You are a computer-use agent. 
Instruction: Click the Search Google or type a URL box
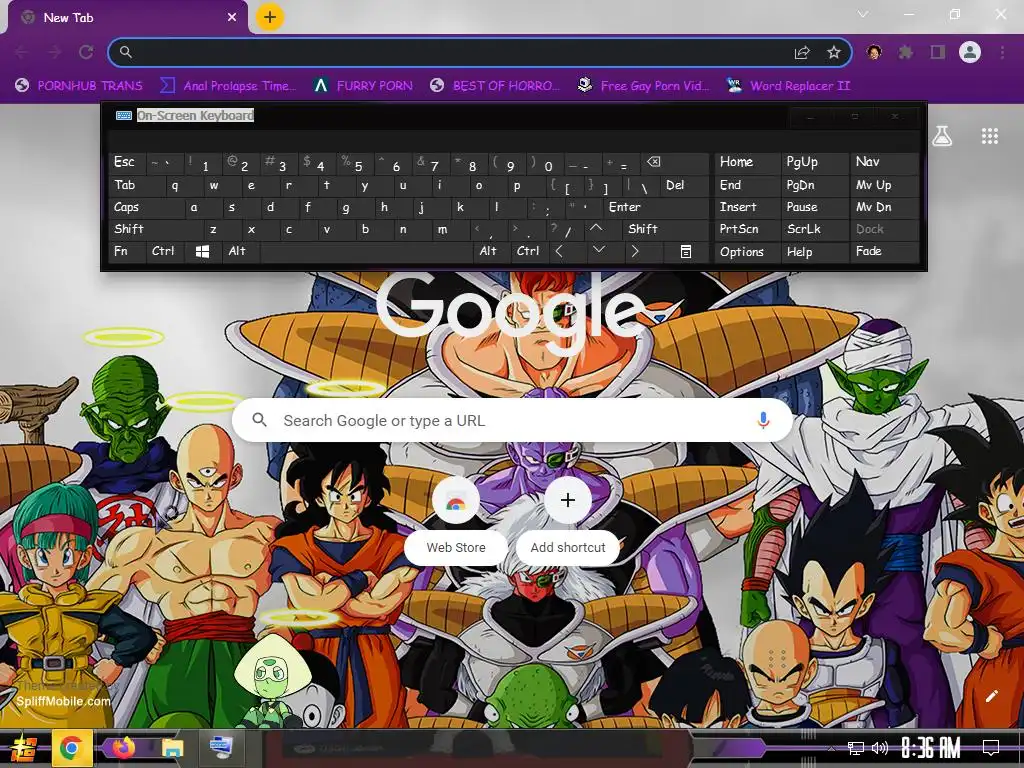pos(513,420)
